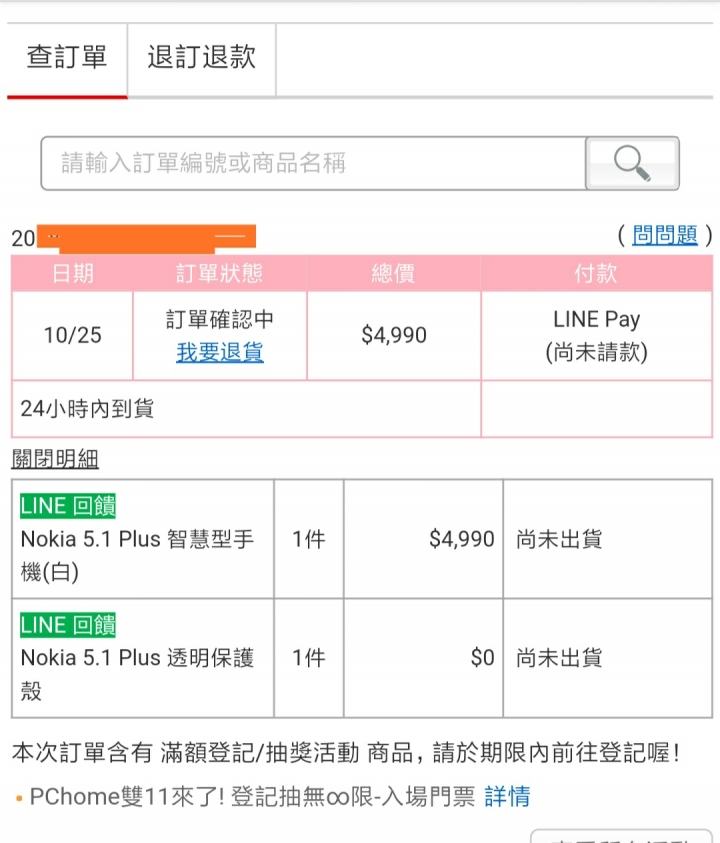Click the magnifying glass search icon
720x843 pixels.
(632, 163)
